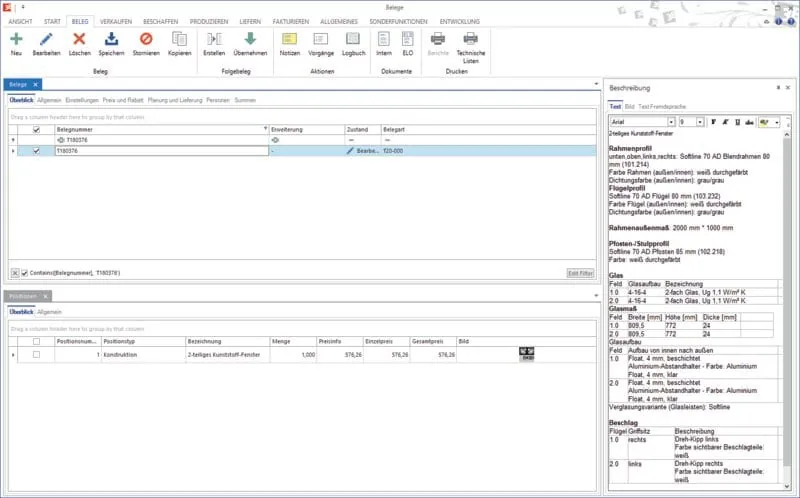Open the Logbuch icon
Viewport: 800px width, 498px height.
click(354, 39)
